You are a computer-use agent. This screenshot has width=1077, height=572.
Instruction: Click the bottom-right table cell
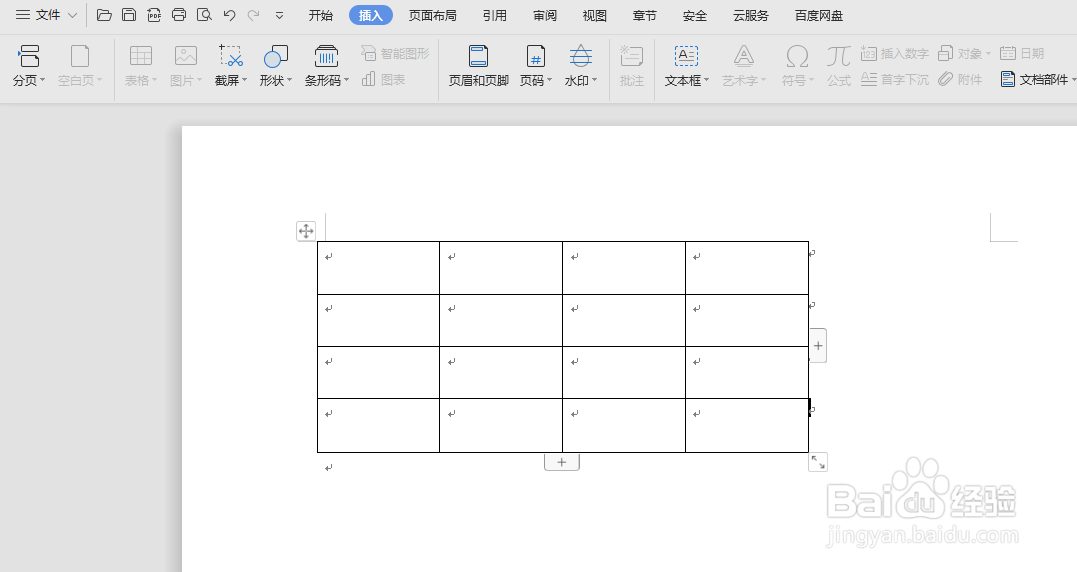coord(747,425)
